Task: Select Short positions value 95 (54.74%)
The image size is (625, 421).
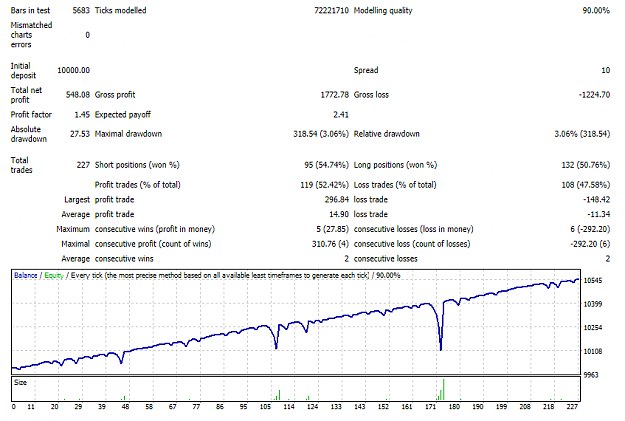Action: [326, 165]
